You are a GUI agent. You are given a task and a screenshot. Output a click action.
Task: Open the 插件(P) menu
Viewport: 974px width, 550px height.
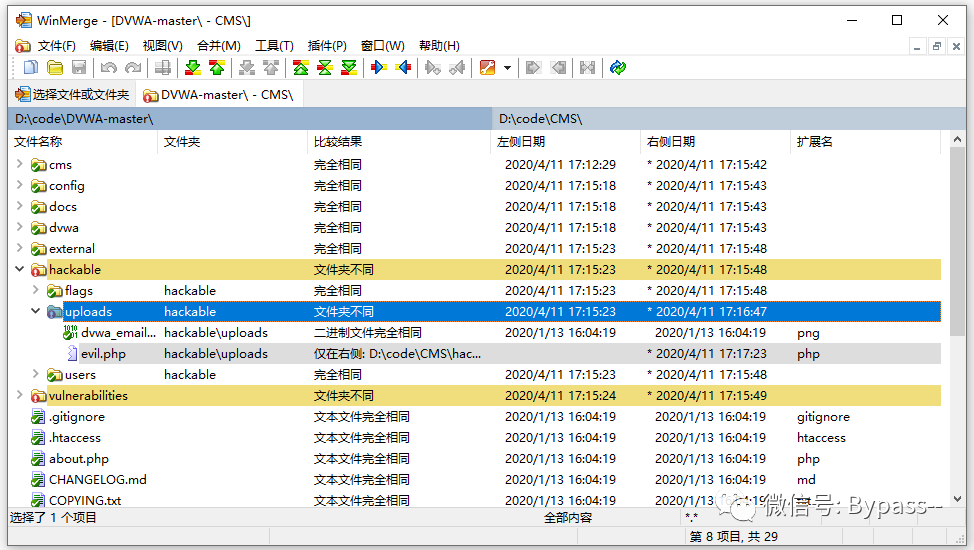pyautogui.click(x=327, y=45)
